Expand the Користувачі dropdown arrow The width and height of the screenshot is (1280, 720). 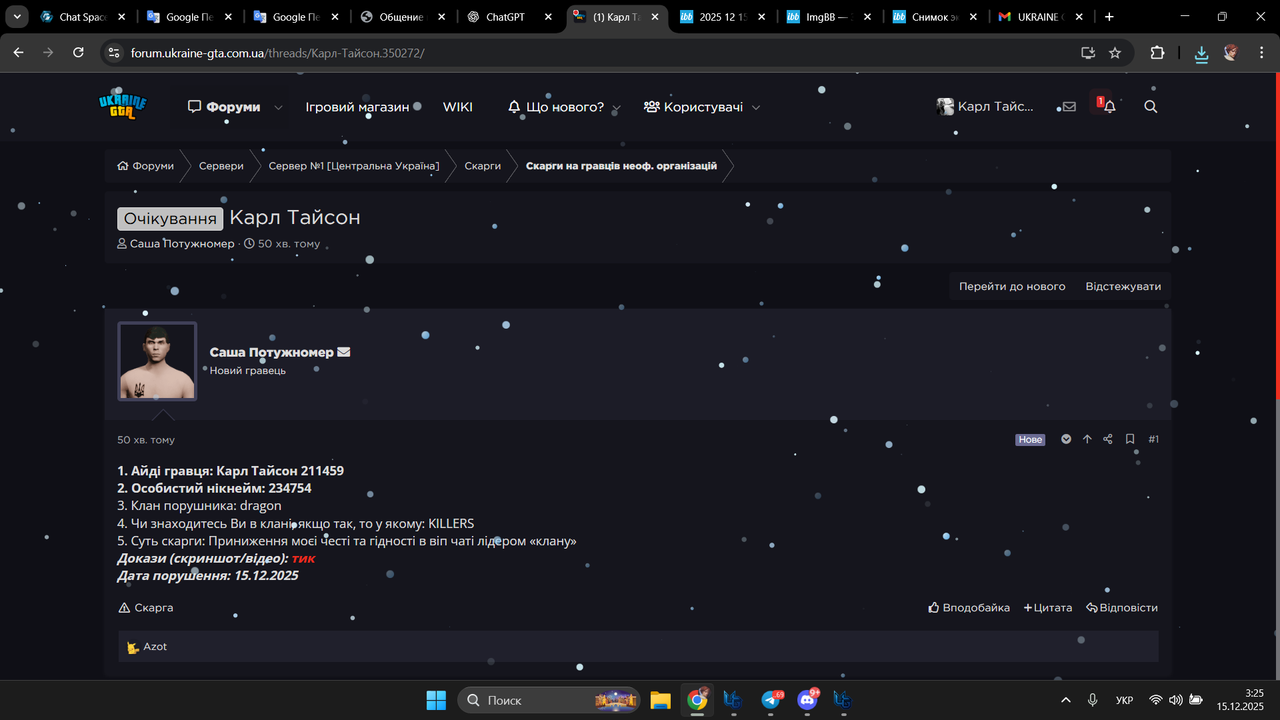[x=756, y=107]
